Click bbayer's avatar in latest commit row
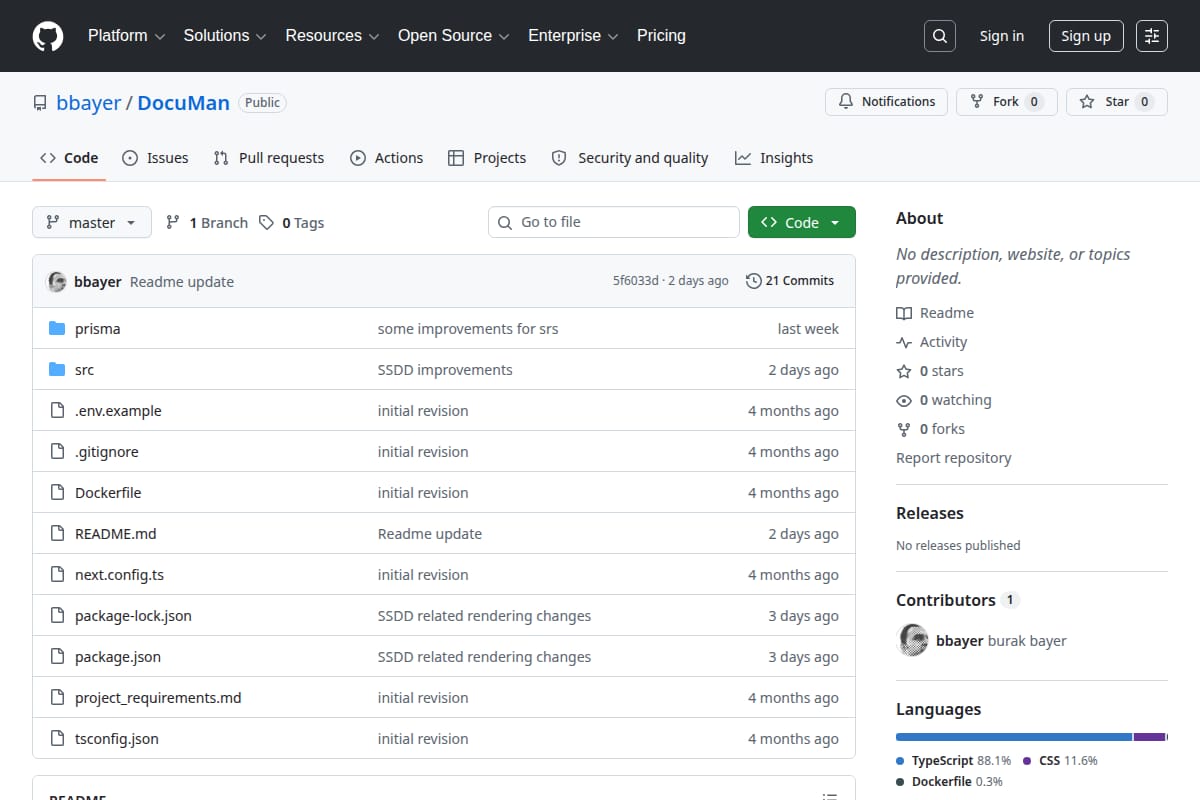Screen dimensions: 1200x800 point(57,281)
